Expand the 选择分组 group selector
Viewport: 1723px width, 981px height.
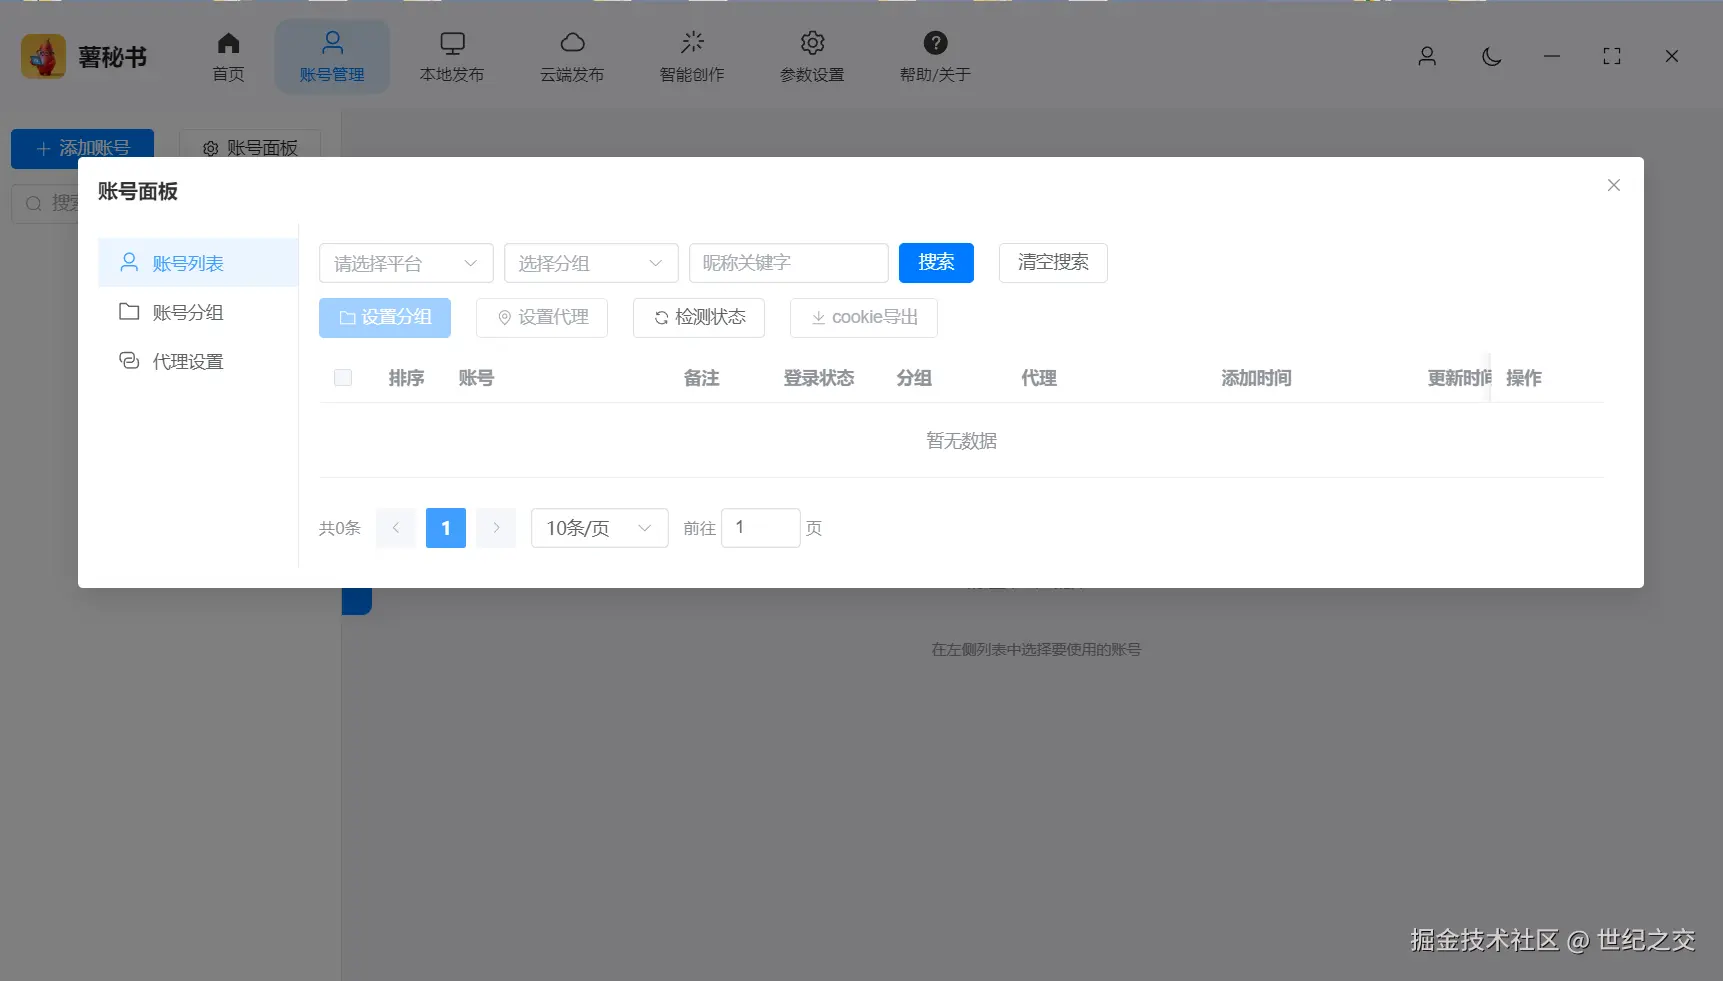[590, 263]
